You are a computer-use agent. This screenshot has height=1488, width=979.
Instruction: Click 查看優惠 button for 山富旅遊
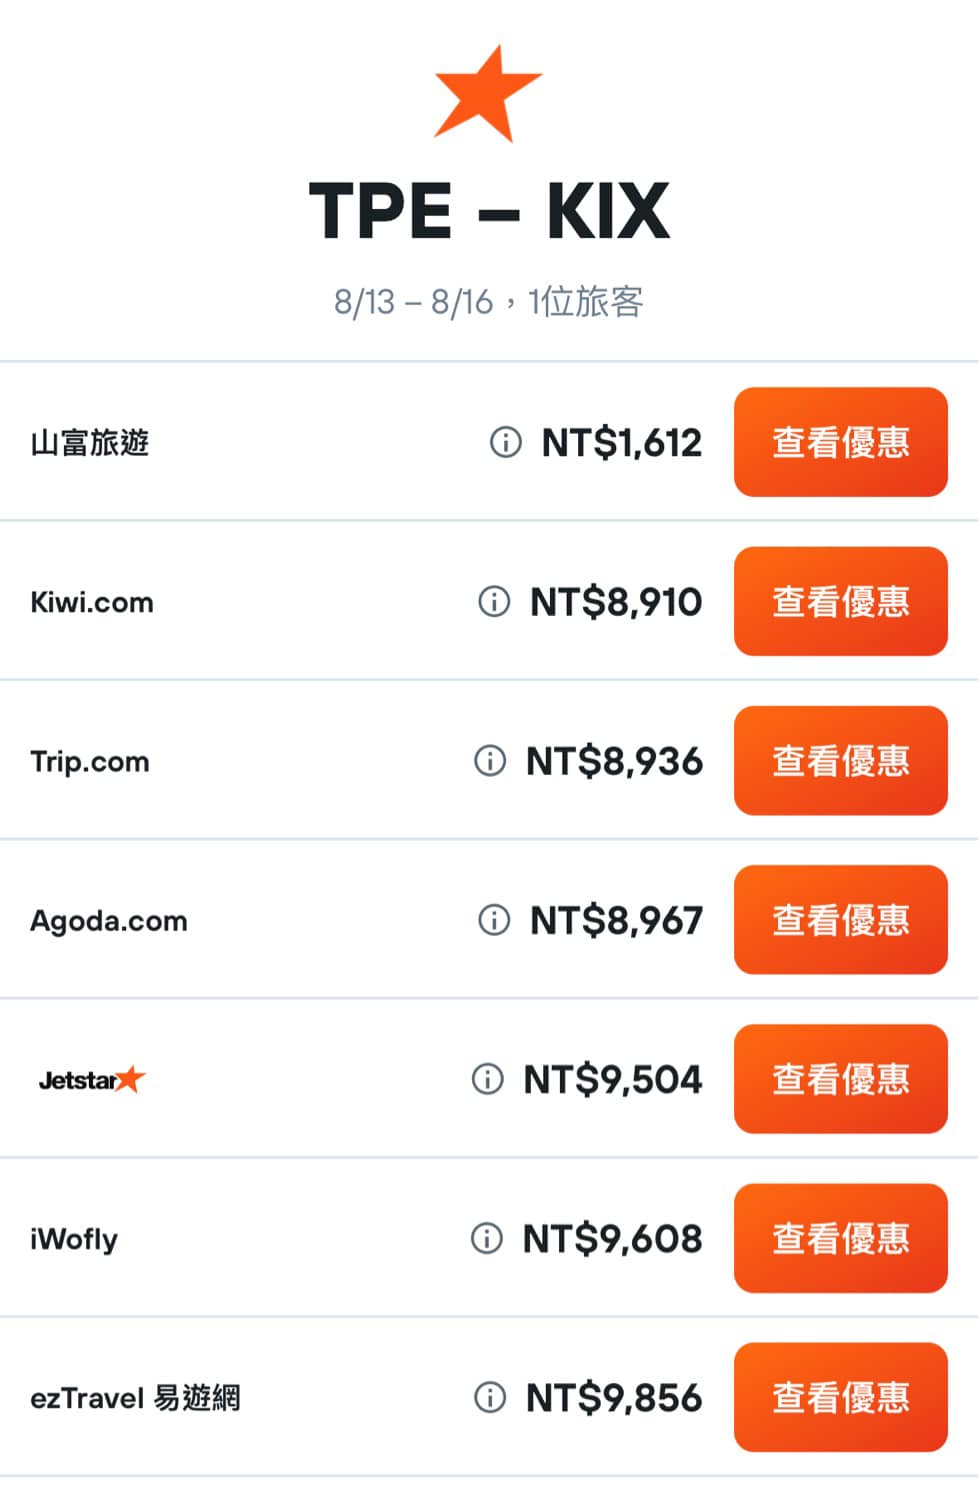840,442
